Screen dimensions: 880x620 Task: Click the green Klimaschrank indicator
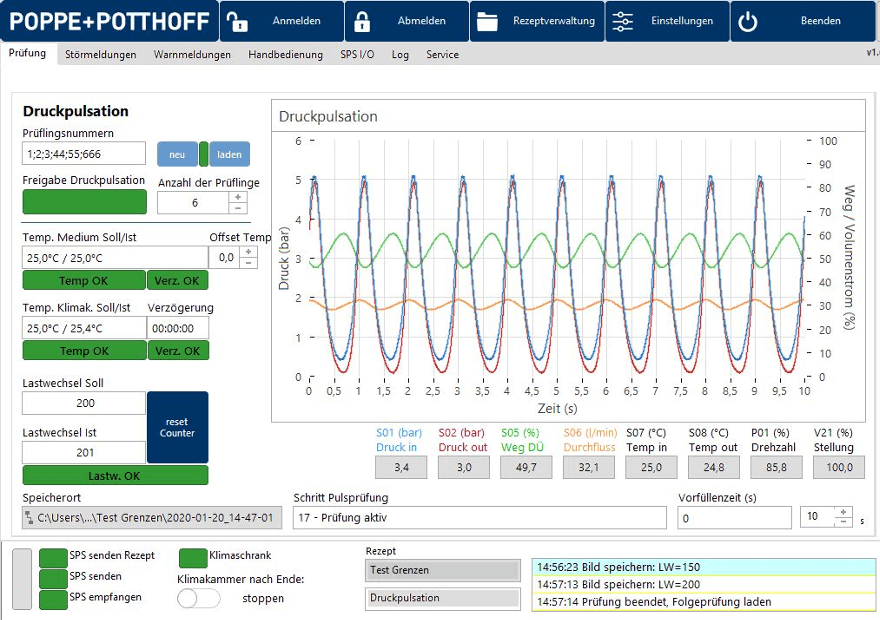(193, 557)
